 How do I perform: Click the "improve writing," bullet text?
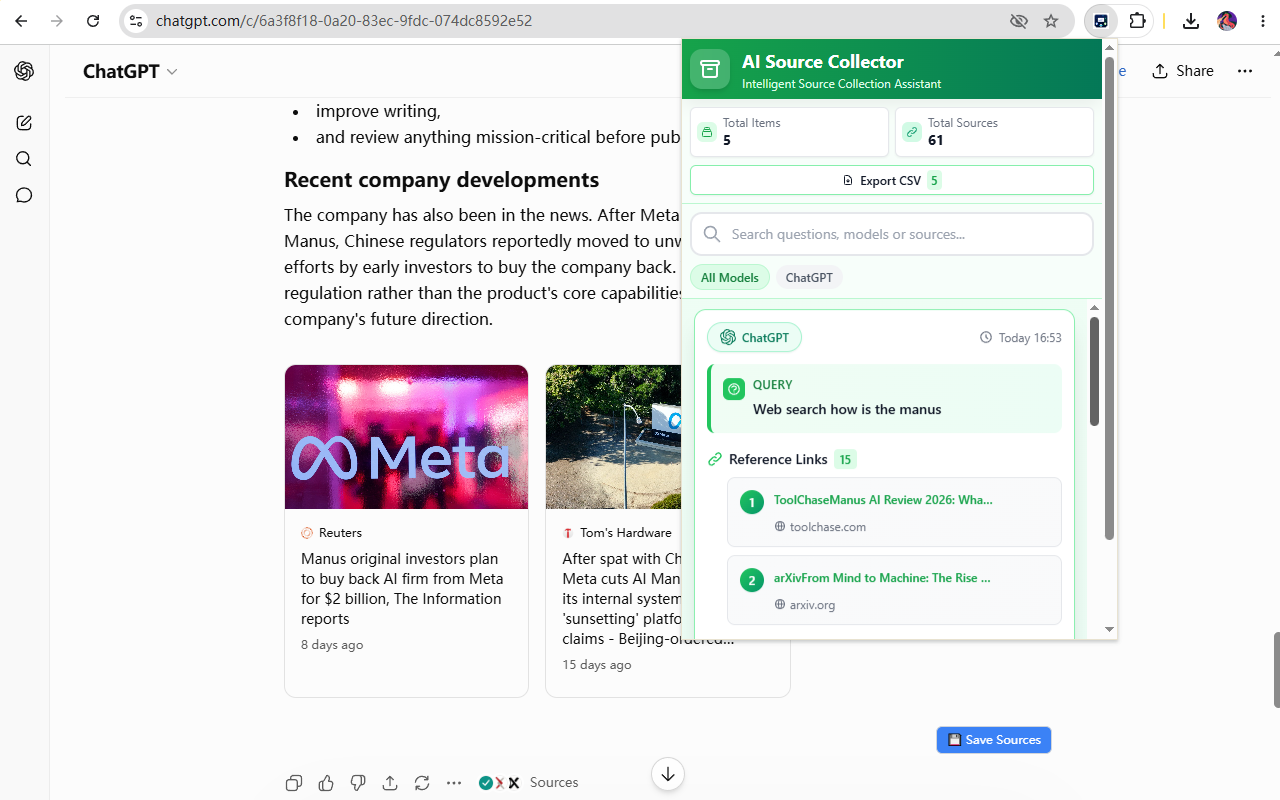378,111
